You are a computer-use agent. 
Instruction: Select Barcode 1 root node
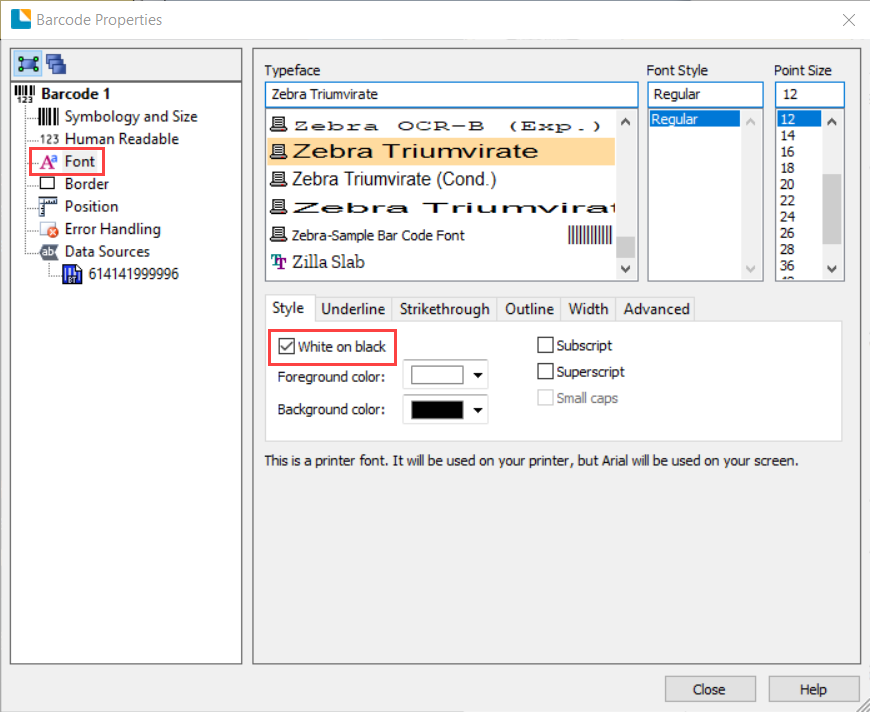75,94
